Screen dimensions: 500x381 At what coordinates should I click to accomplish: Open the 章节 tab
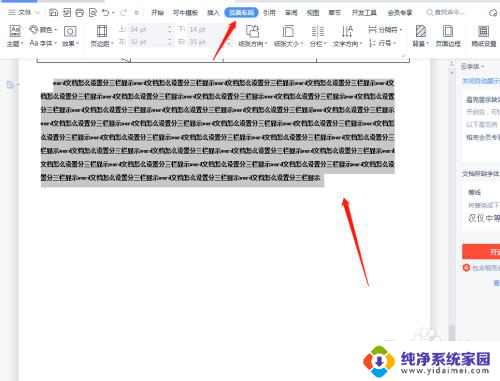click(334, 13)
